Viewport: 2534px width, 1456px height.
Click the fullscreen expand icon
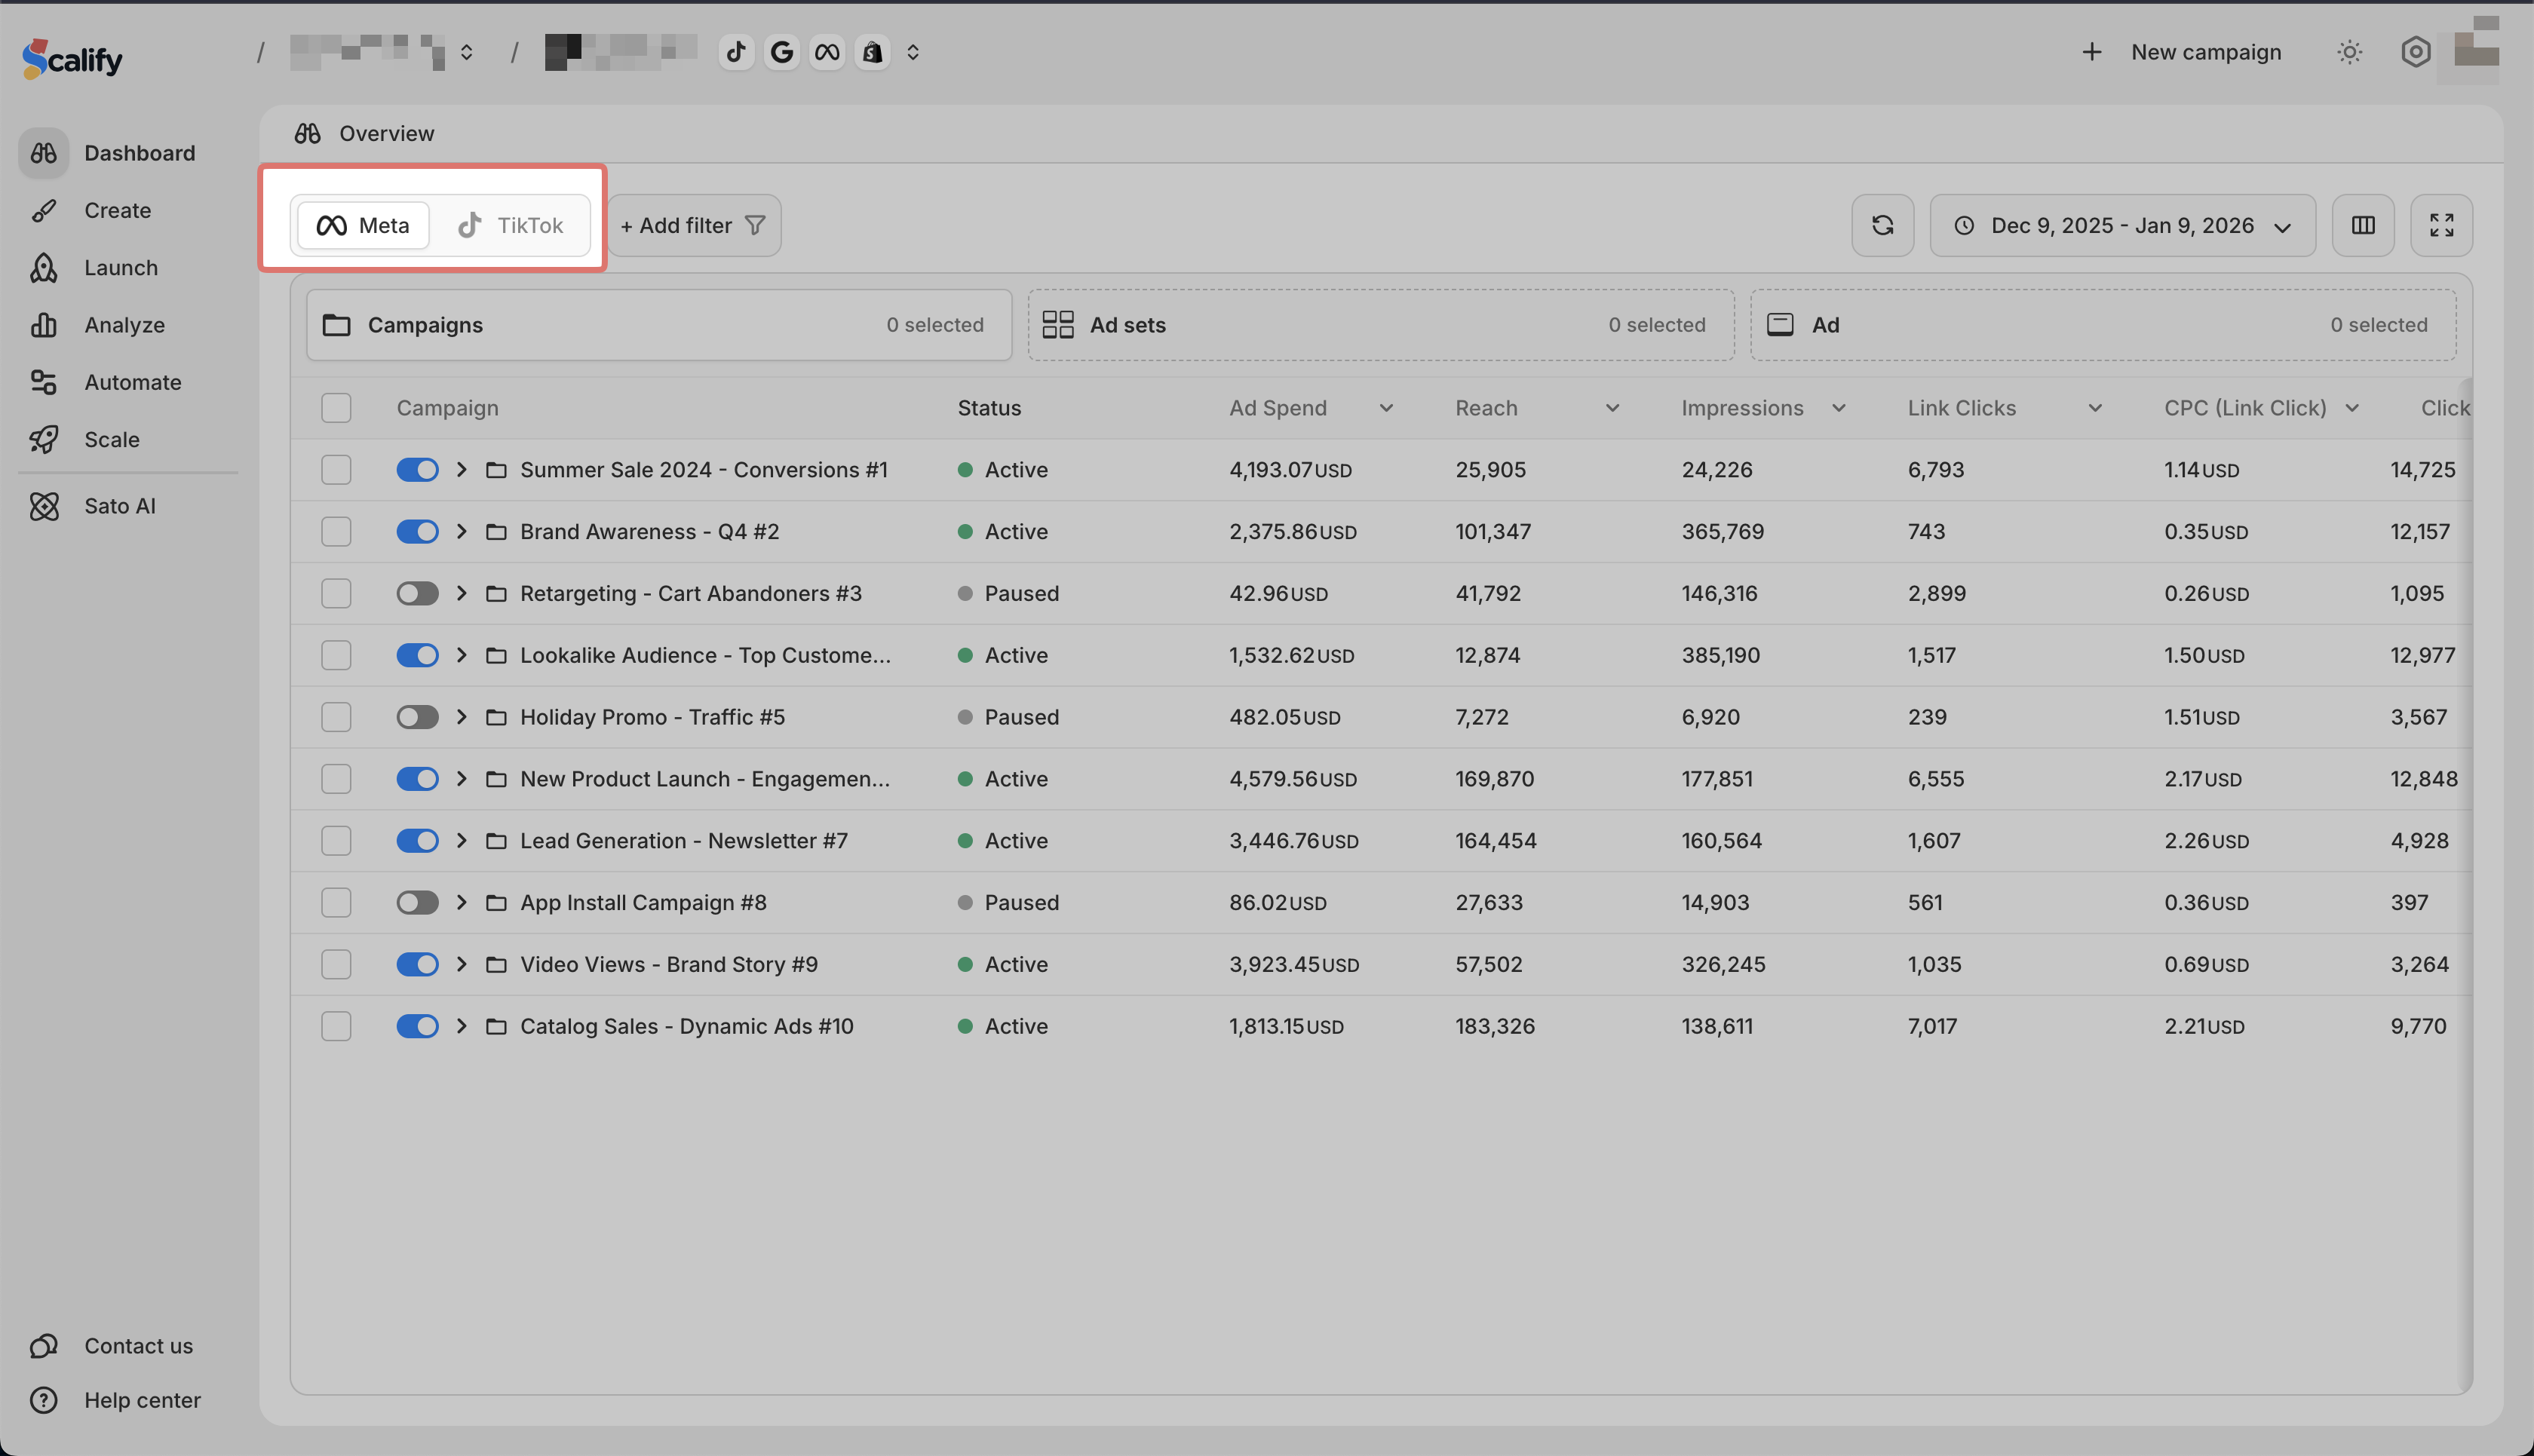pyautogui.click(x=2441, y=225)
